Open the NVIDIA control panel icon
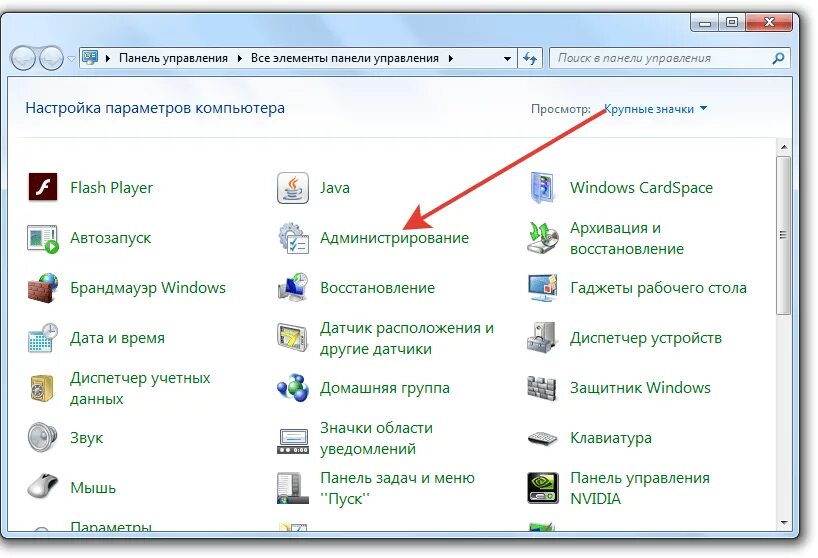Viewport: 818px width, 558px height. tap(543, 488)
